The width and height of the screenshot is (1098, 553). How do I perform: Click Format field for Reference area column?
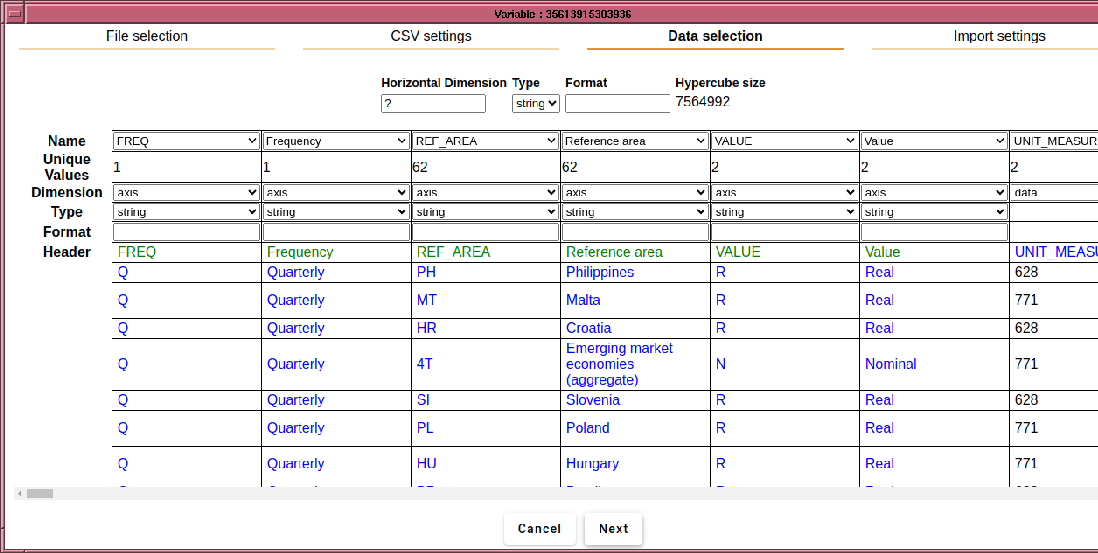coord(635,232)
